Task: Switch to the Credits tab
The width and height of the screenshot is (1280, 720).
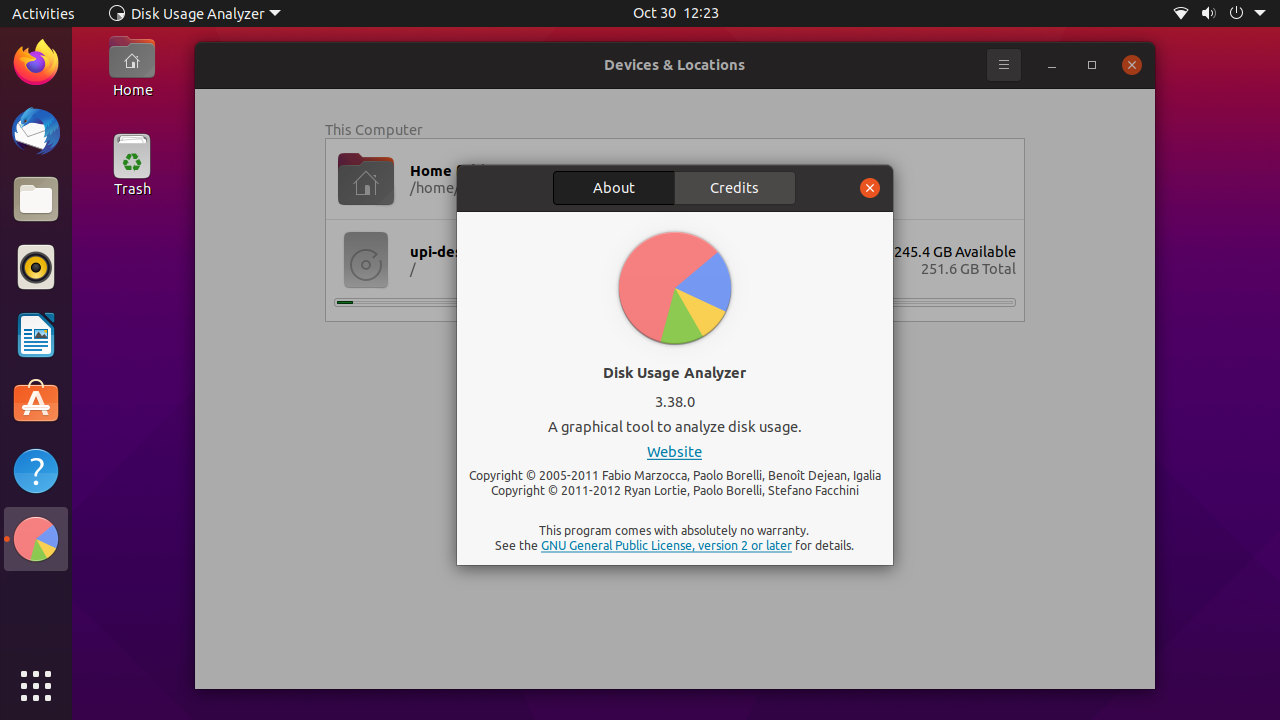Action: [734, 188]
